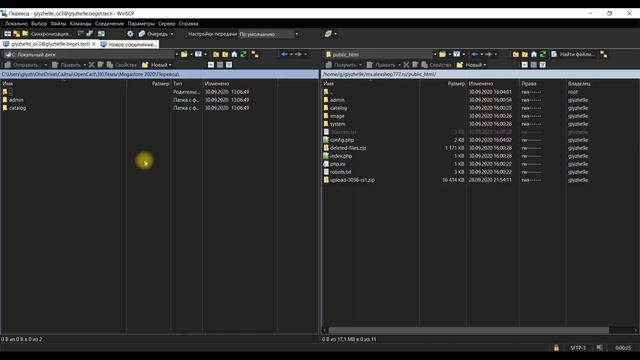Open the Команды menu
The width and height of the screenshot is (640, 360).
point(80,24)
